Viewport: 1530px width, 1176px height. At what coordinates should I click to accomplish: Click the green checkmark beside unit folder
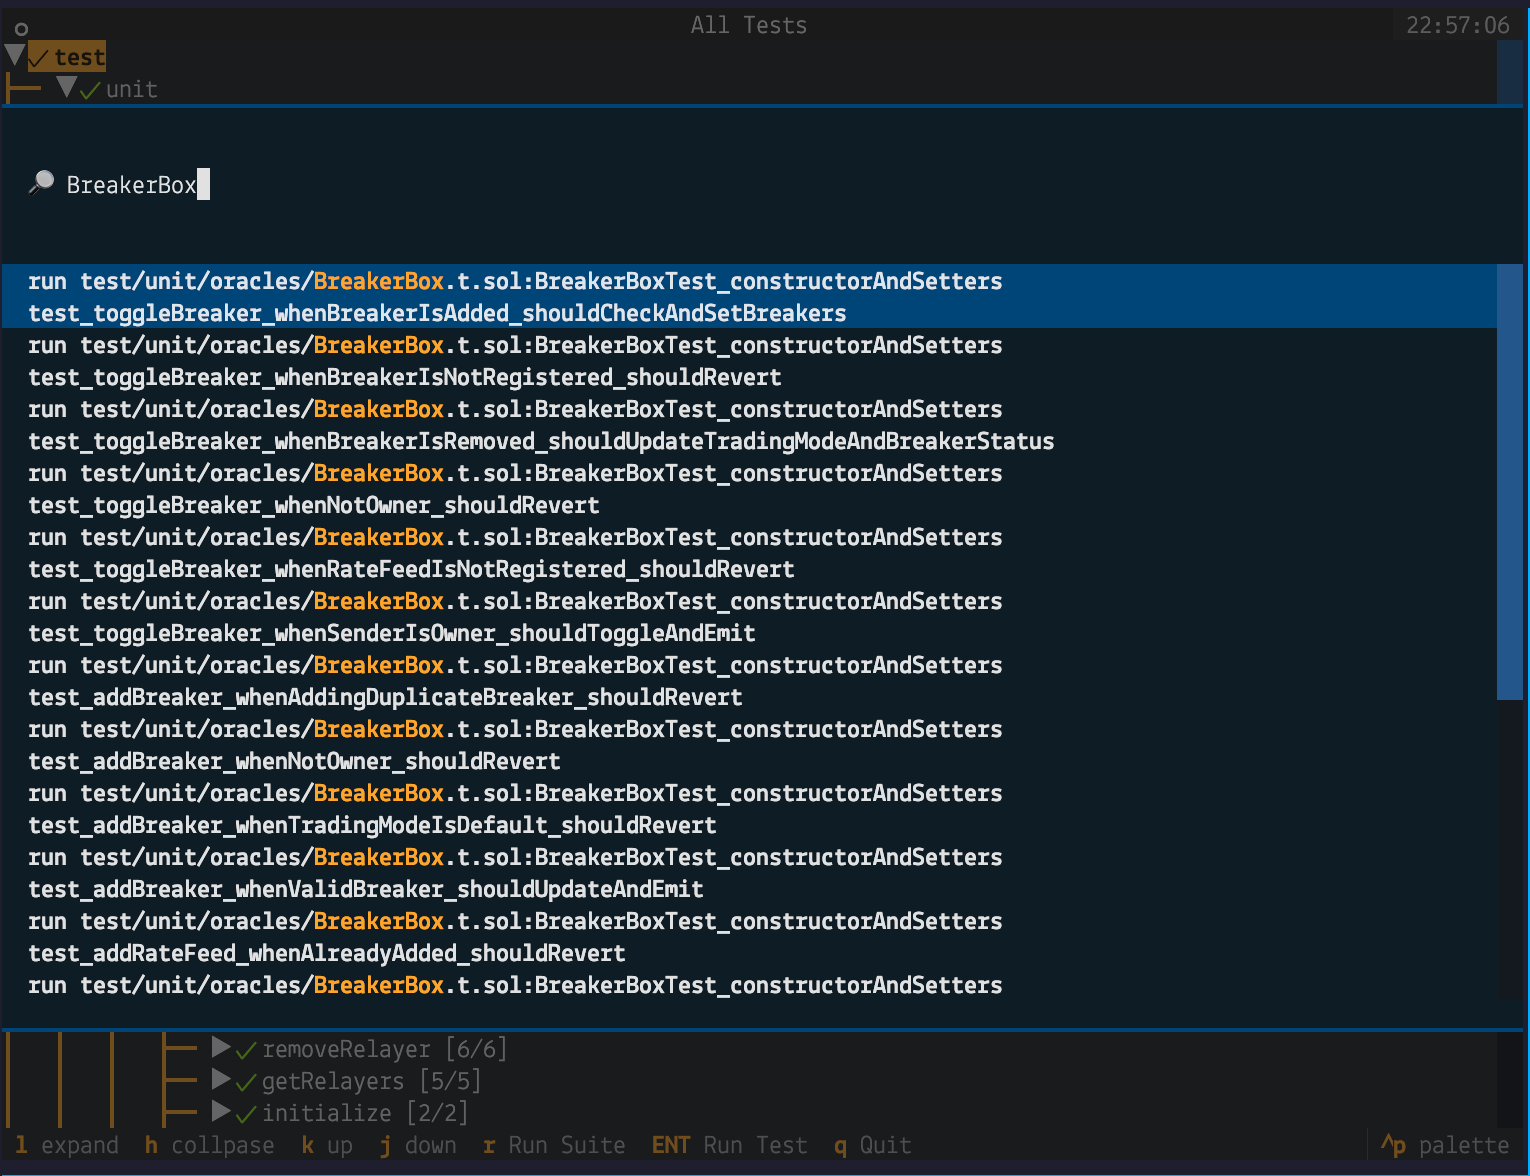[x=89, y=88]
